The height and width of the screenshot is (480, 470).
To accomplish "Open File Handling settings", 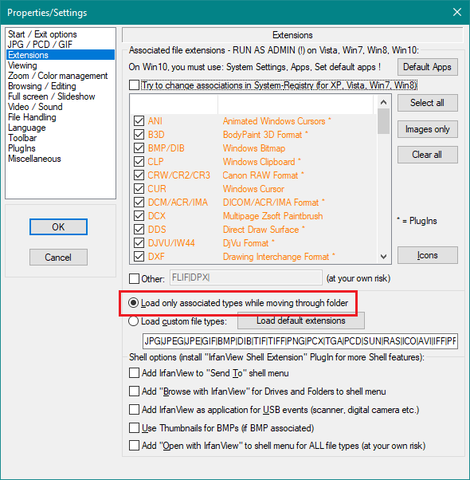I will (x=32, y=117).
